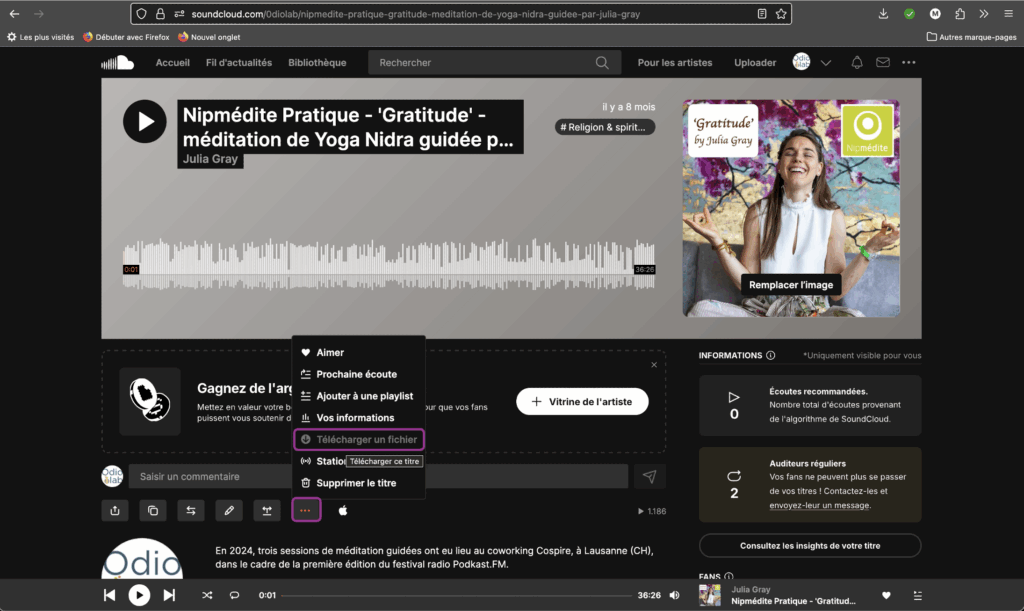Click the search magnifier icon
This screenshot has width=1024, height=611.
(x=602, y=63)
